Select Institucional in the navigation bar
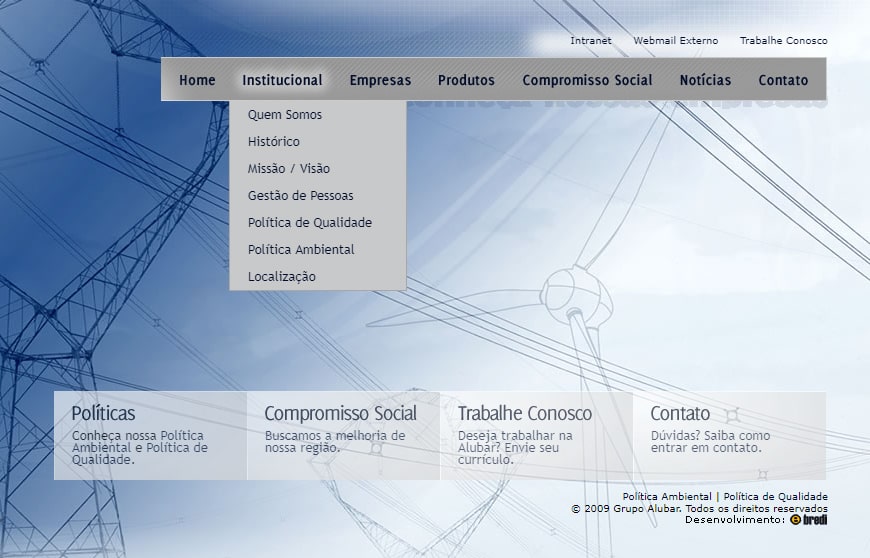The width and height of the screenshot is (870, 558). tap(282, 80)
